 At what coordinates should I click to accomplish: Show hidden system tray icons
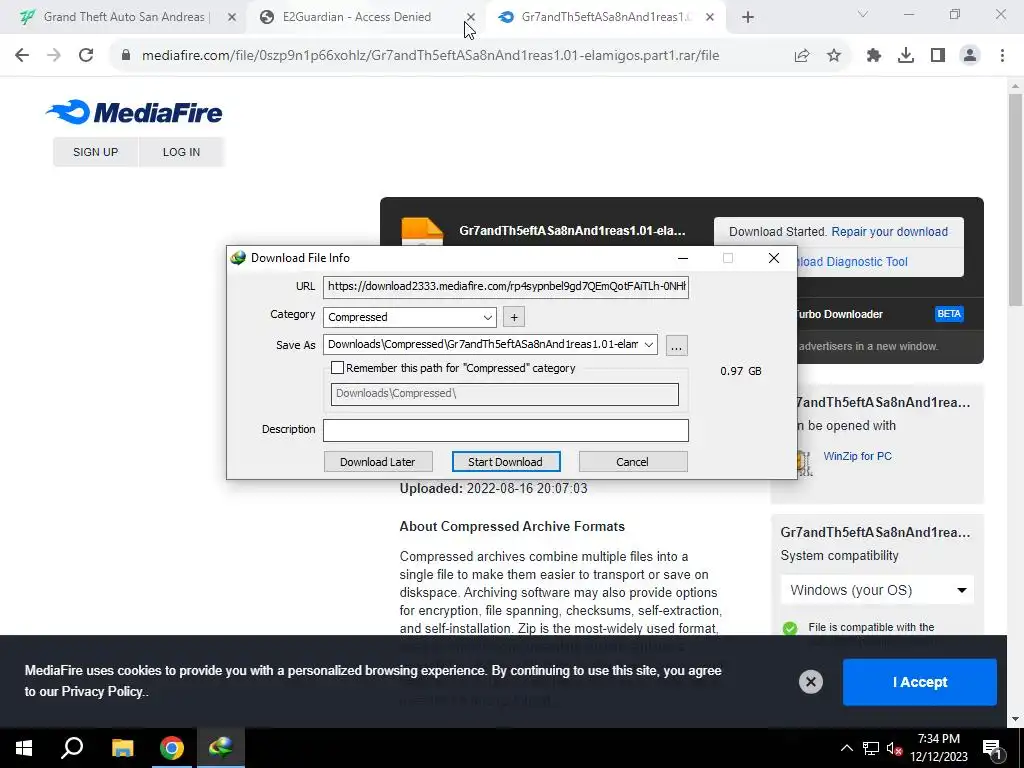point(846,748)
